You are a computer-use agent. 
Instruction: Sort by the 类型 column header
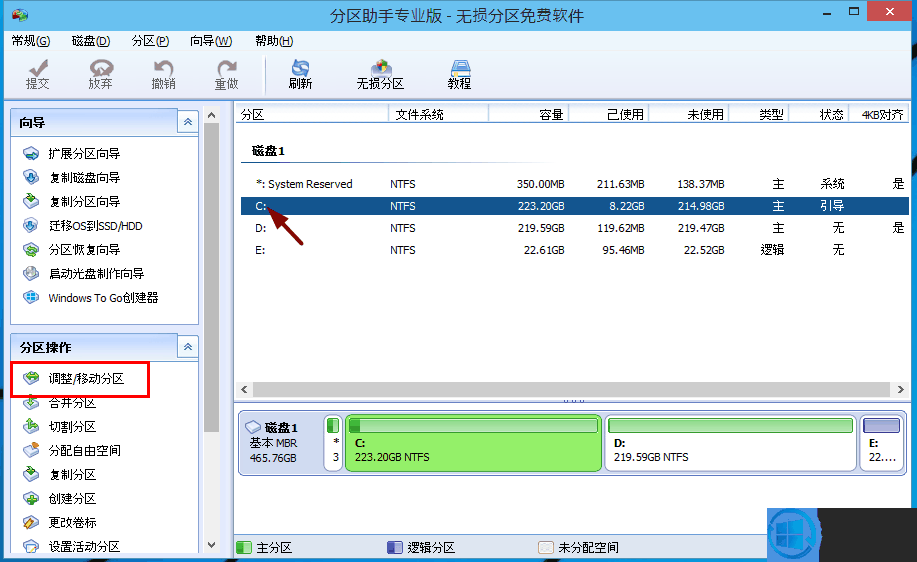pos(759,115)
